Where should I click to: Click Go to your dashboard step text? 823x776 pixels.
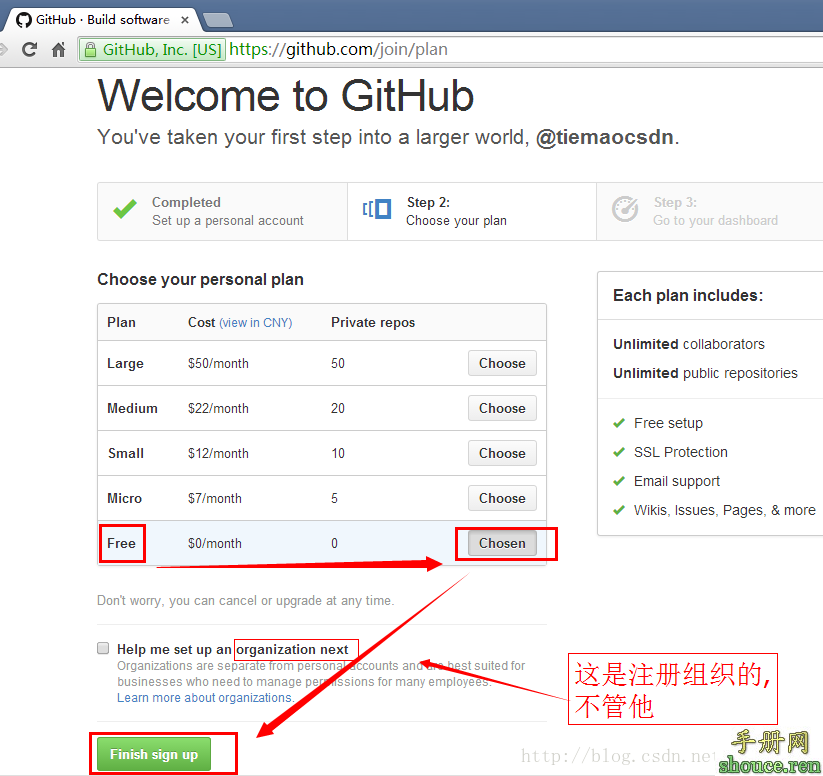[715, 221]
